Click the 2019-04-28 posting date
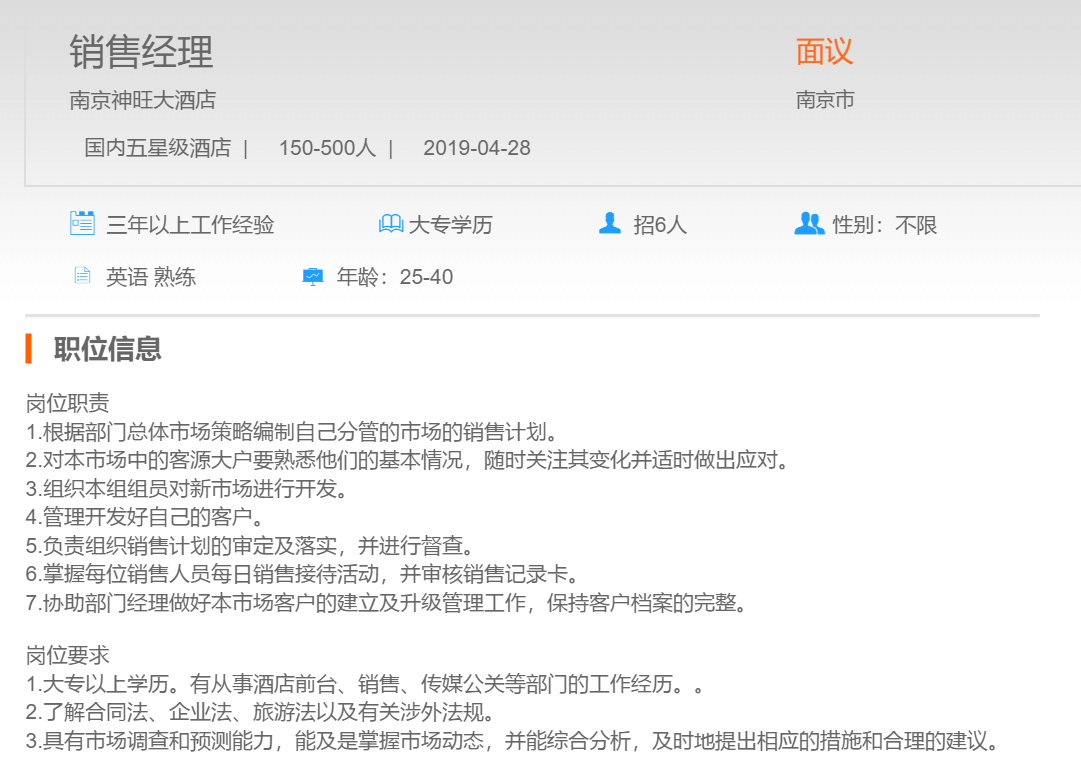The image size is (1081, 758). 476,148
